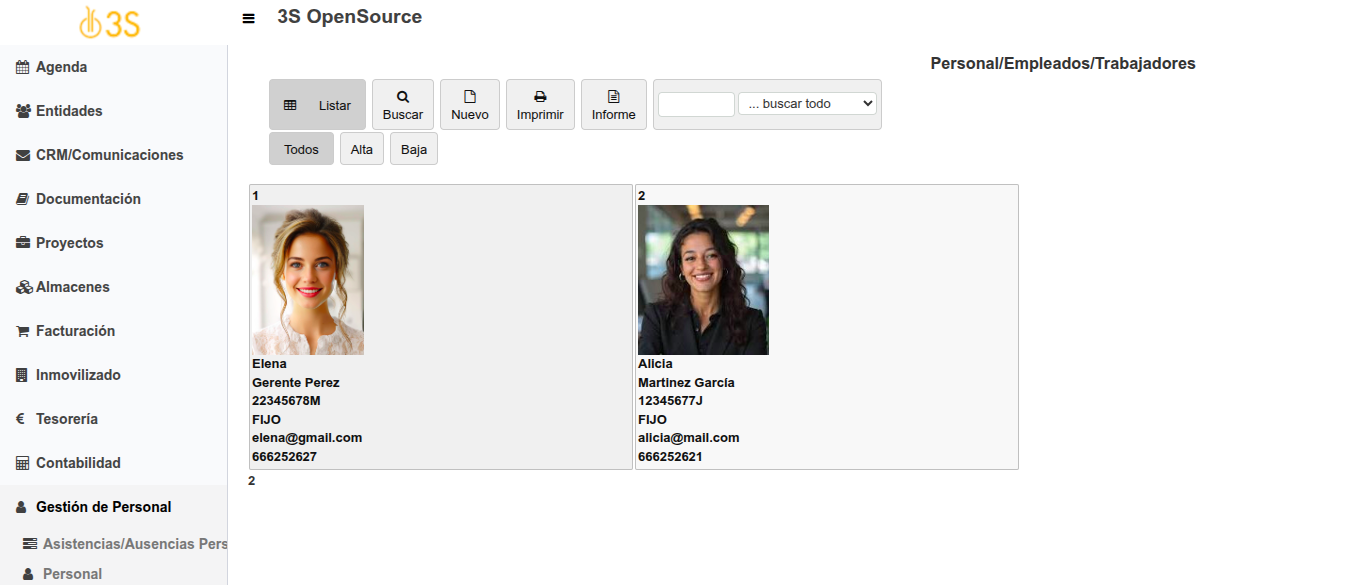Click Elena's employee photo
Image resolution: width=1371 pixels, height=585 pixels.
[x=308, y=280]
